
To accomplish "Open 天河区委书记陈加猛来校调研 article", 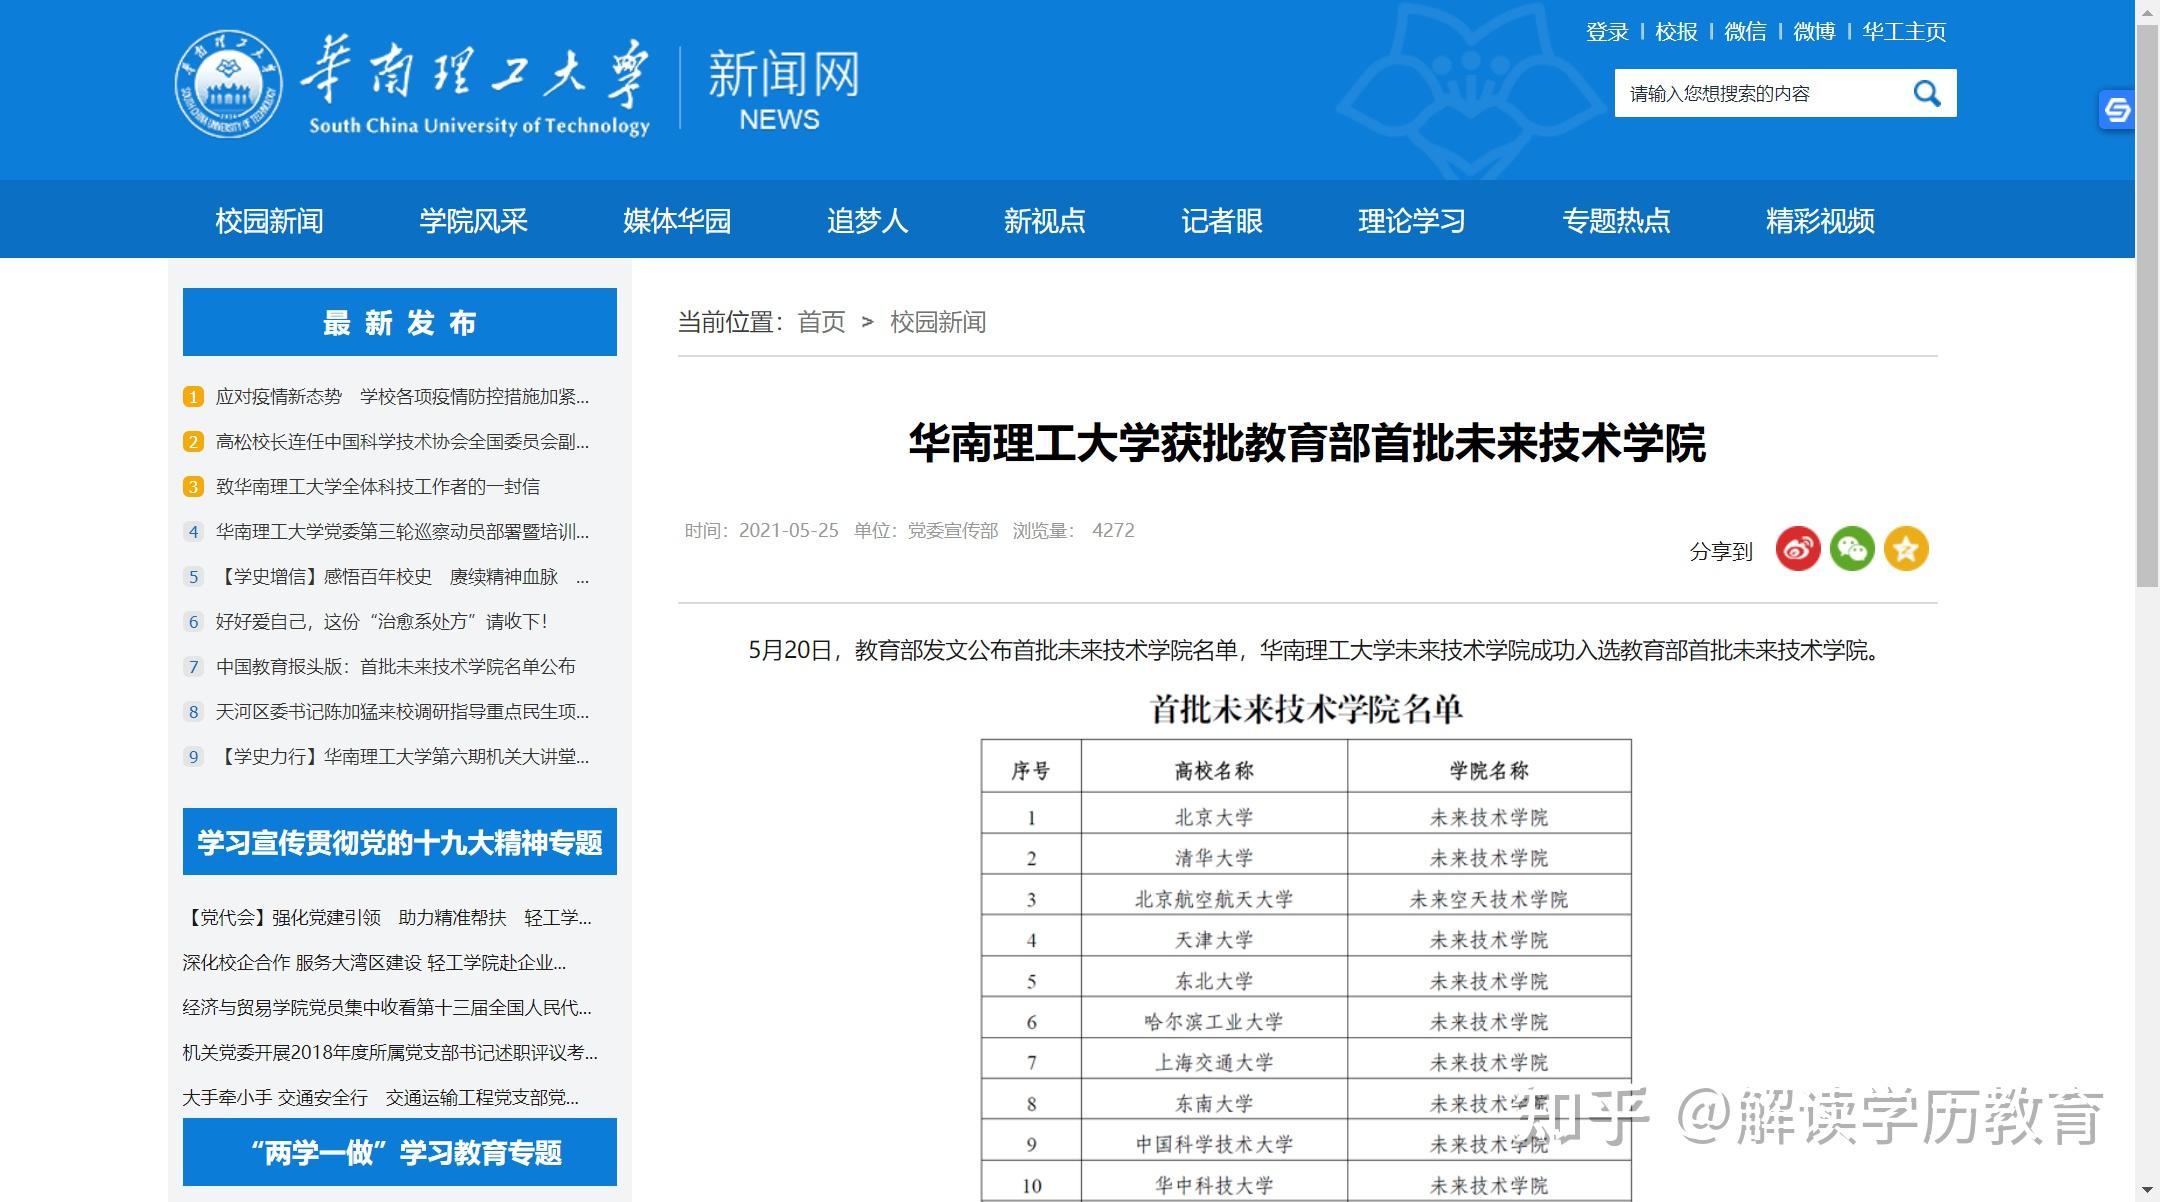I will click(402, 712).
